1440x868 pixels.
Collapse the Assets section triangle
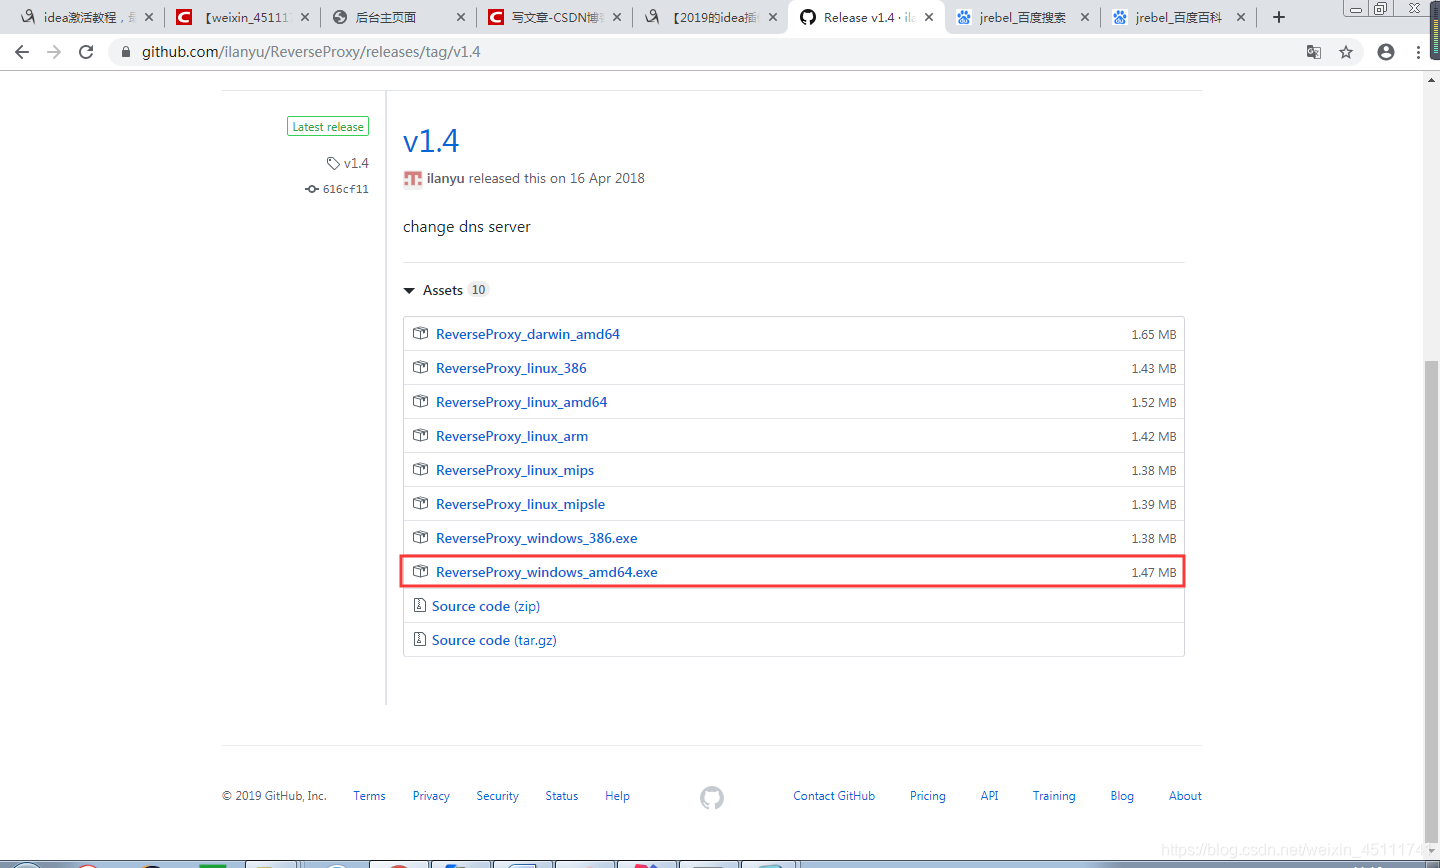409,290
